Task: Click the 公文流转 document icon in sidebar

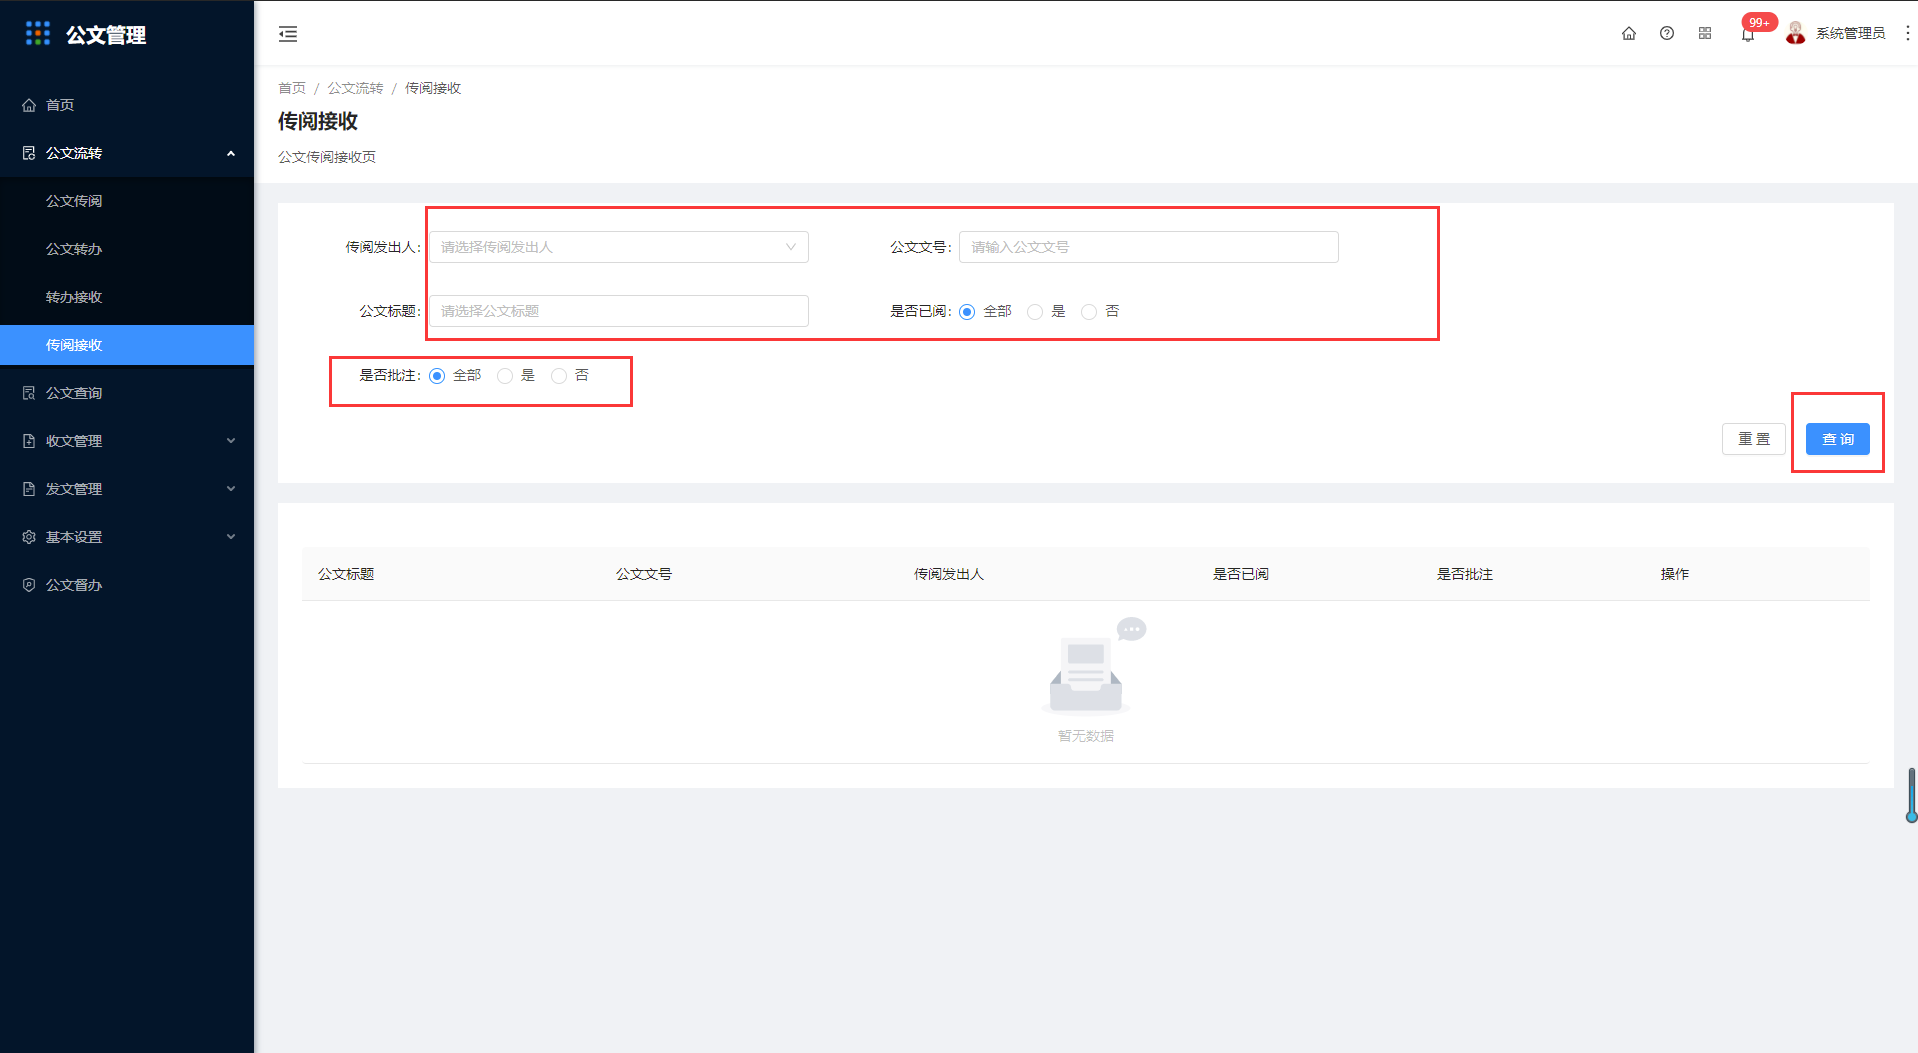Action: (x=29, y=153)
